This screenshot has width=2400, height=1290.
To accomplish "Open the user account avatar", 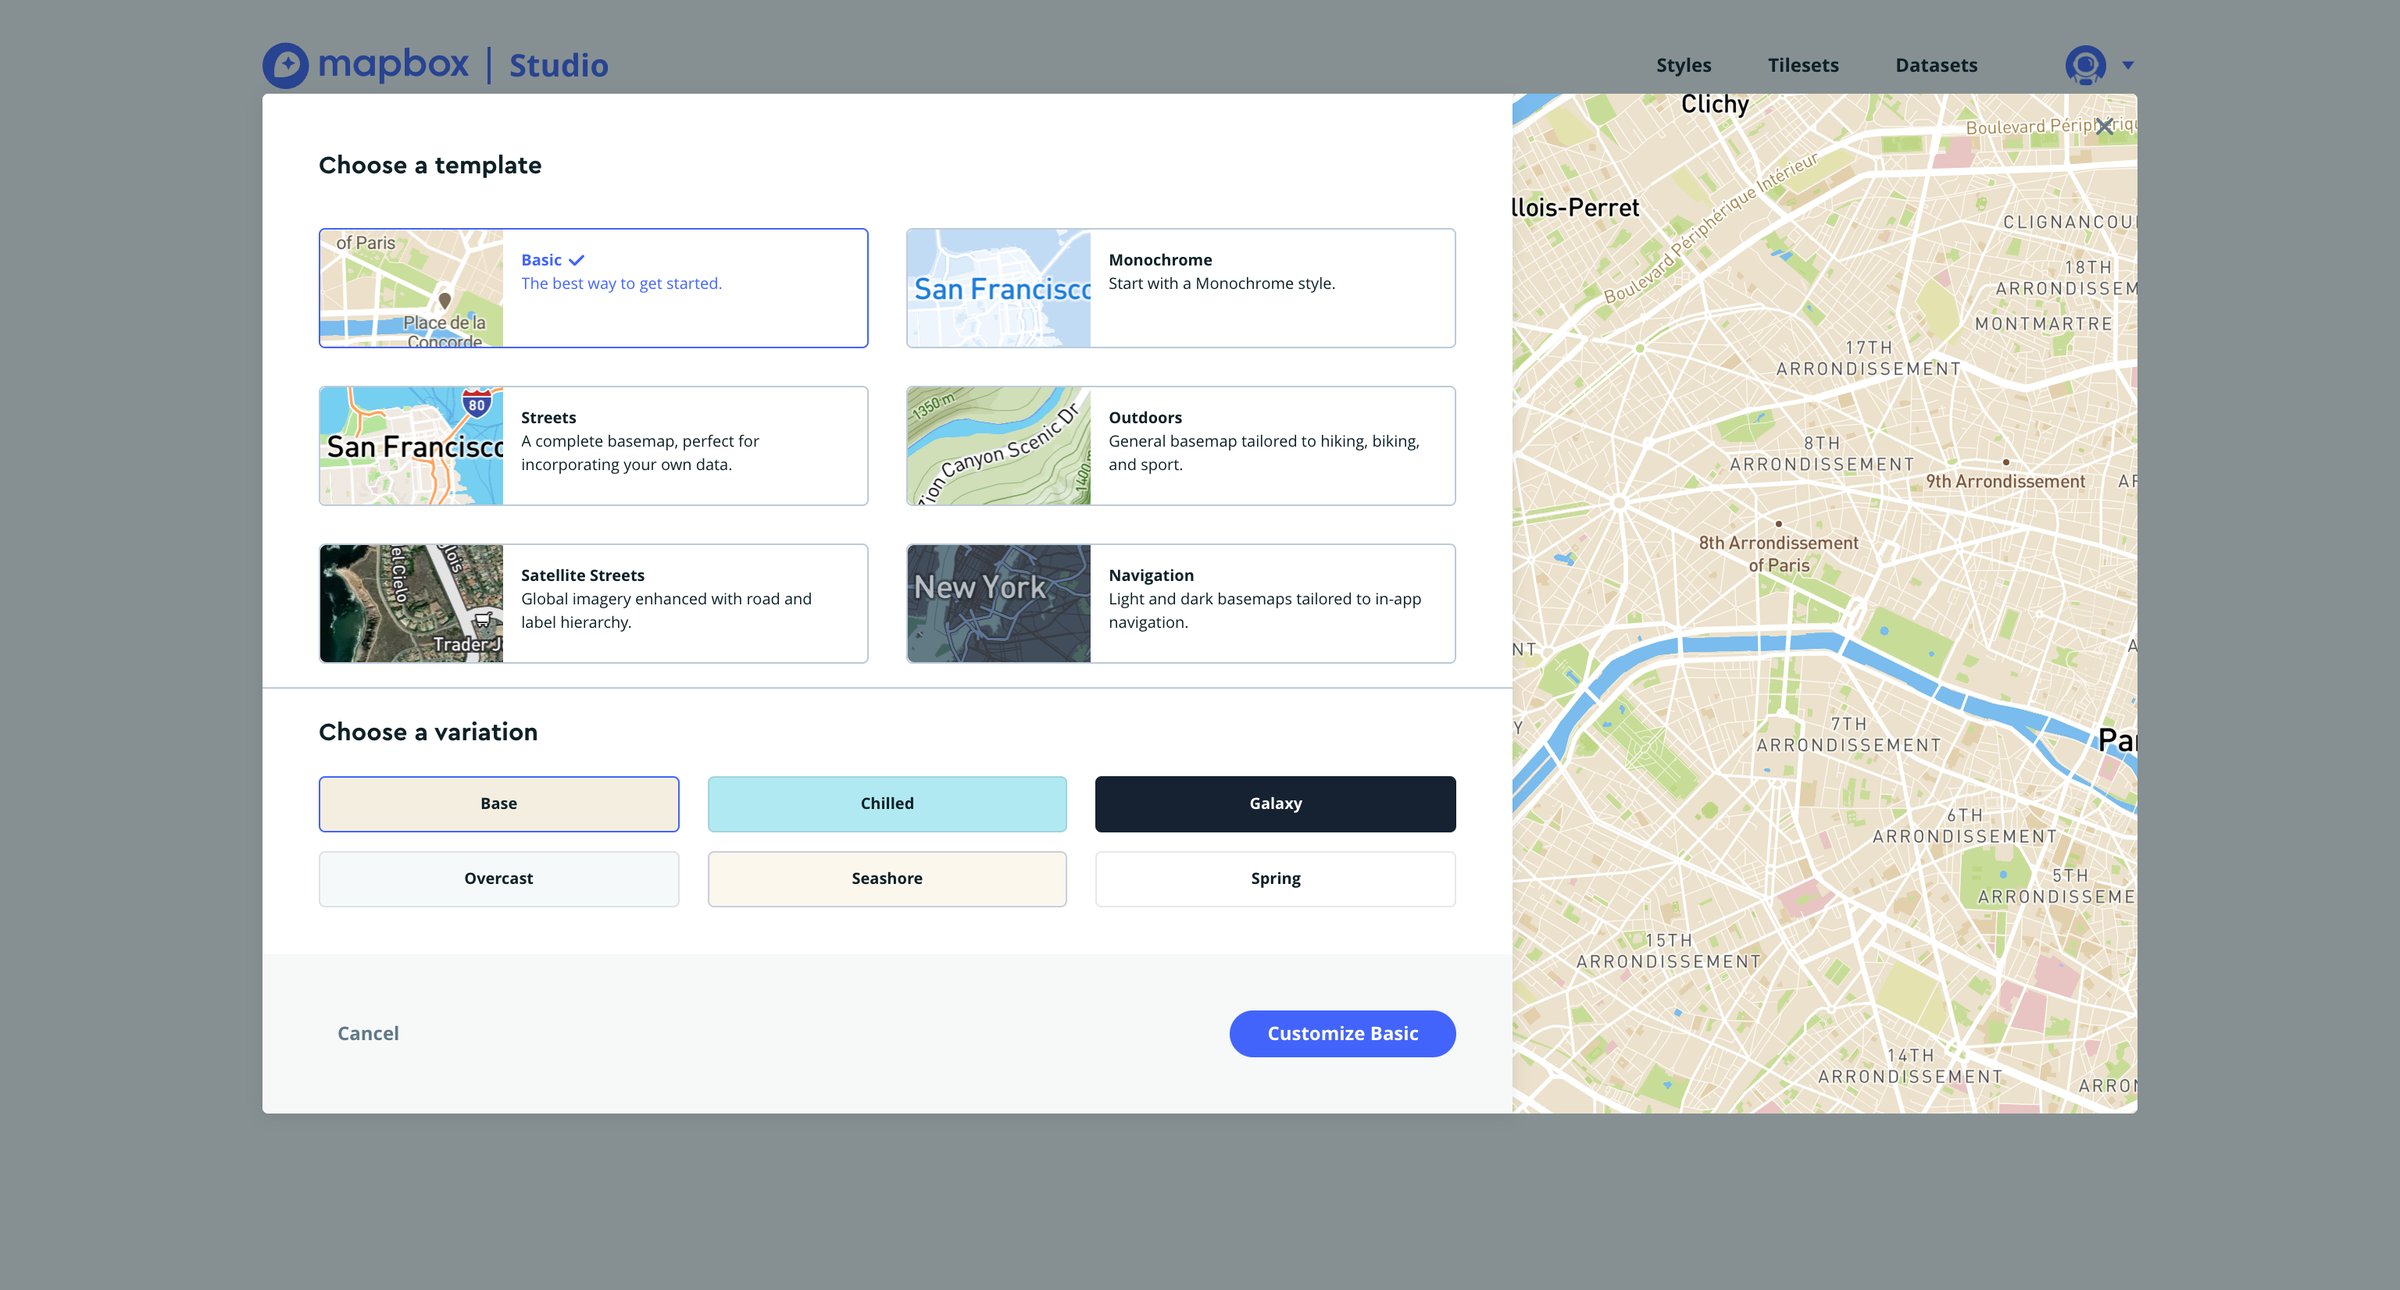I will [x=2085, y=65].
